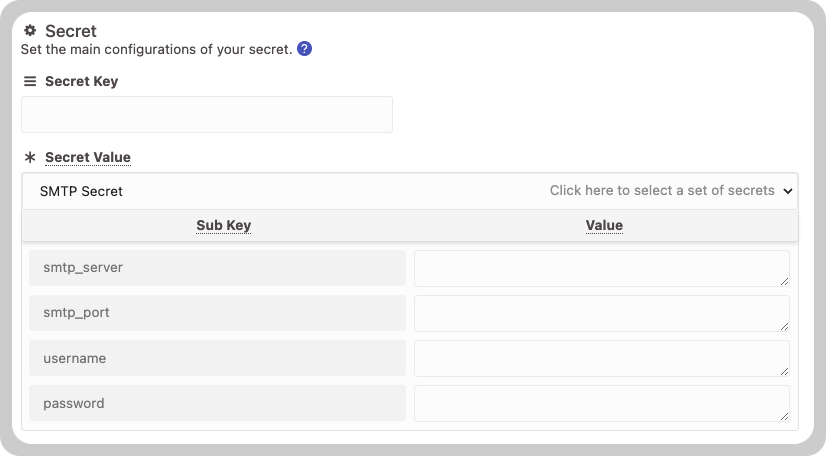Click the Sub Key column header
This screenshot has height=456, width=826.
[223, 225]
